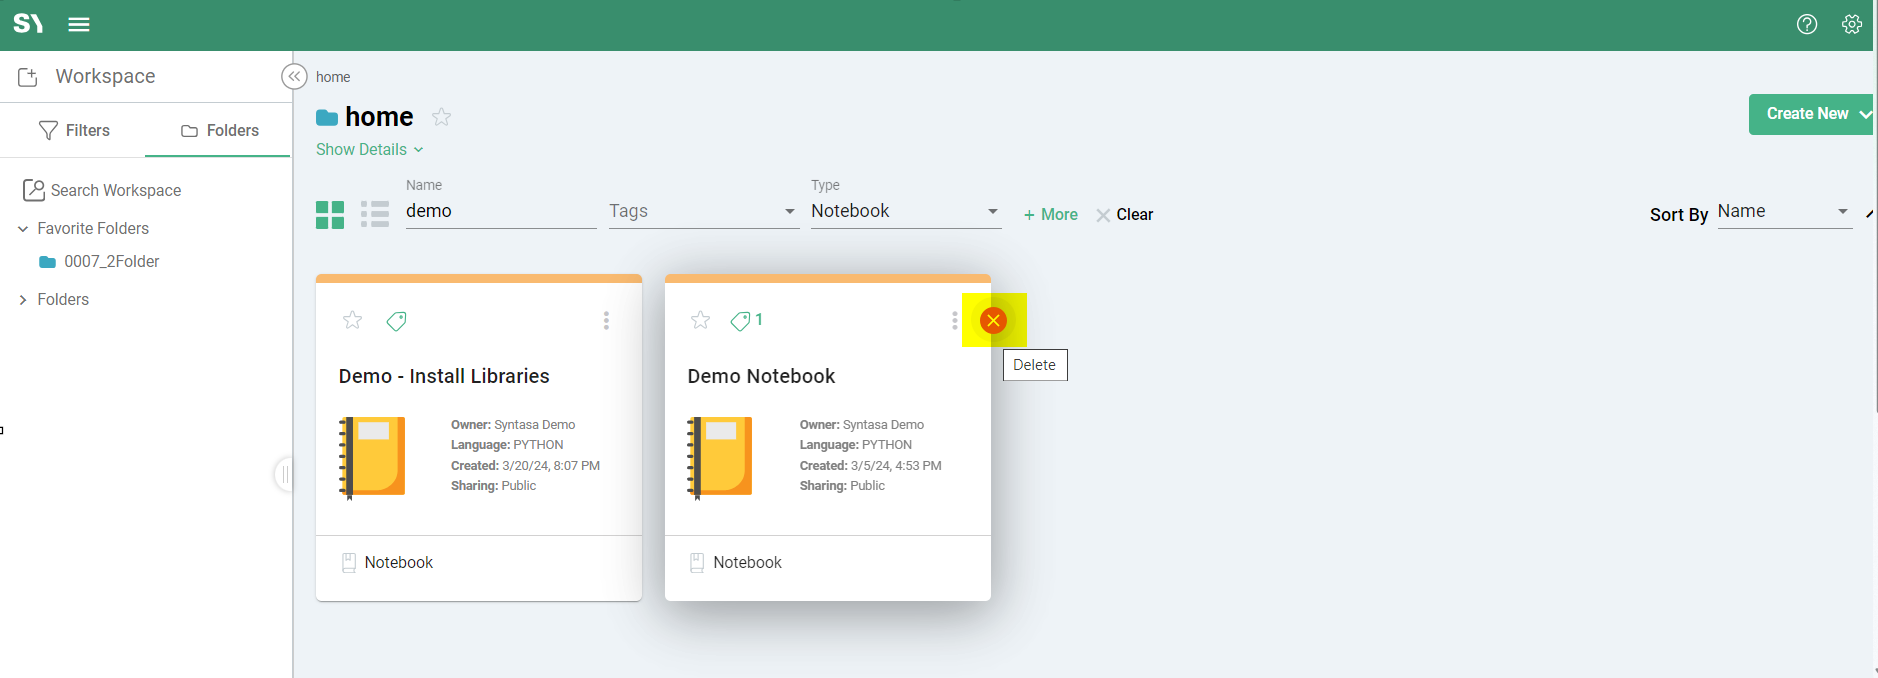Click the red Delete button on Demo Notebook
Screen dimensions: 1878x678
click(993, 320)
